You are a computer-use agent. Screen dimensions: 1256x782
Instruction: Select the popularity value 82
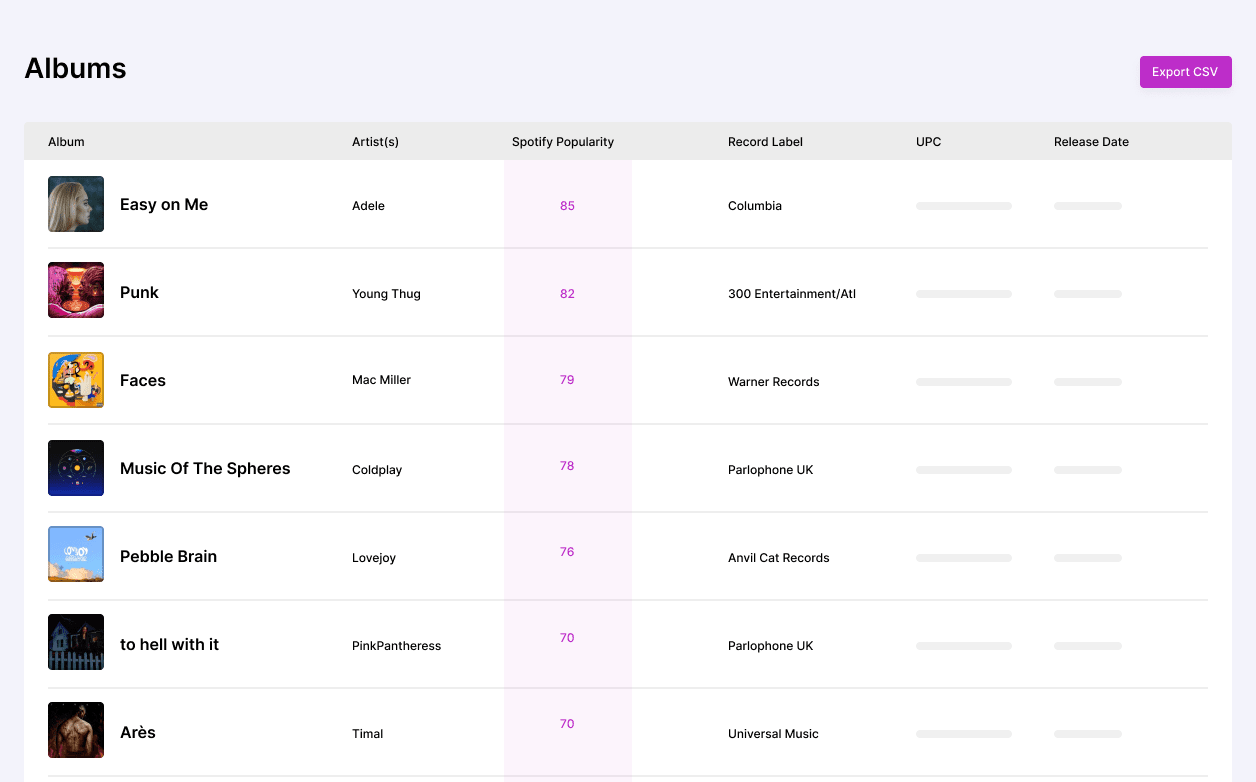(x=567, y=294)
